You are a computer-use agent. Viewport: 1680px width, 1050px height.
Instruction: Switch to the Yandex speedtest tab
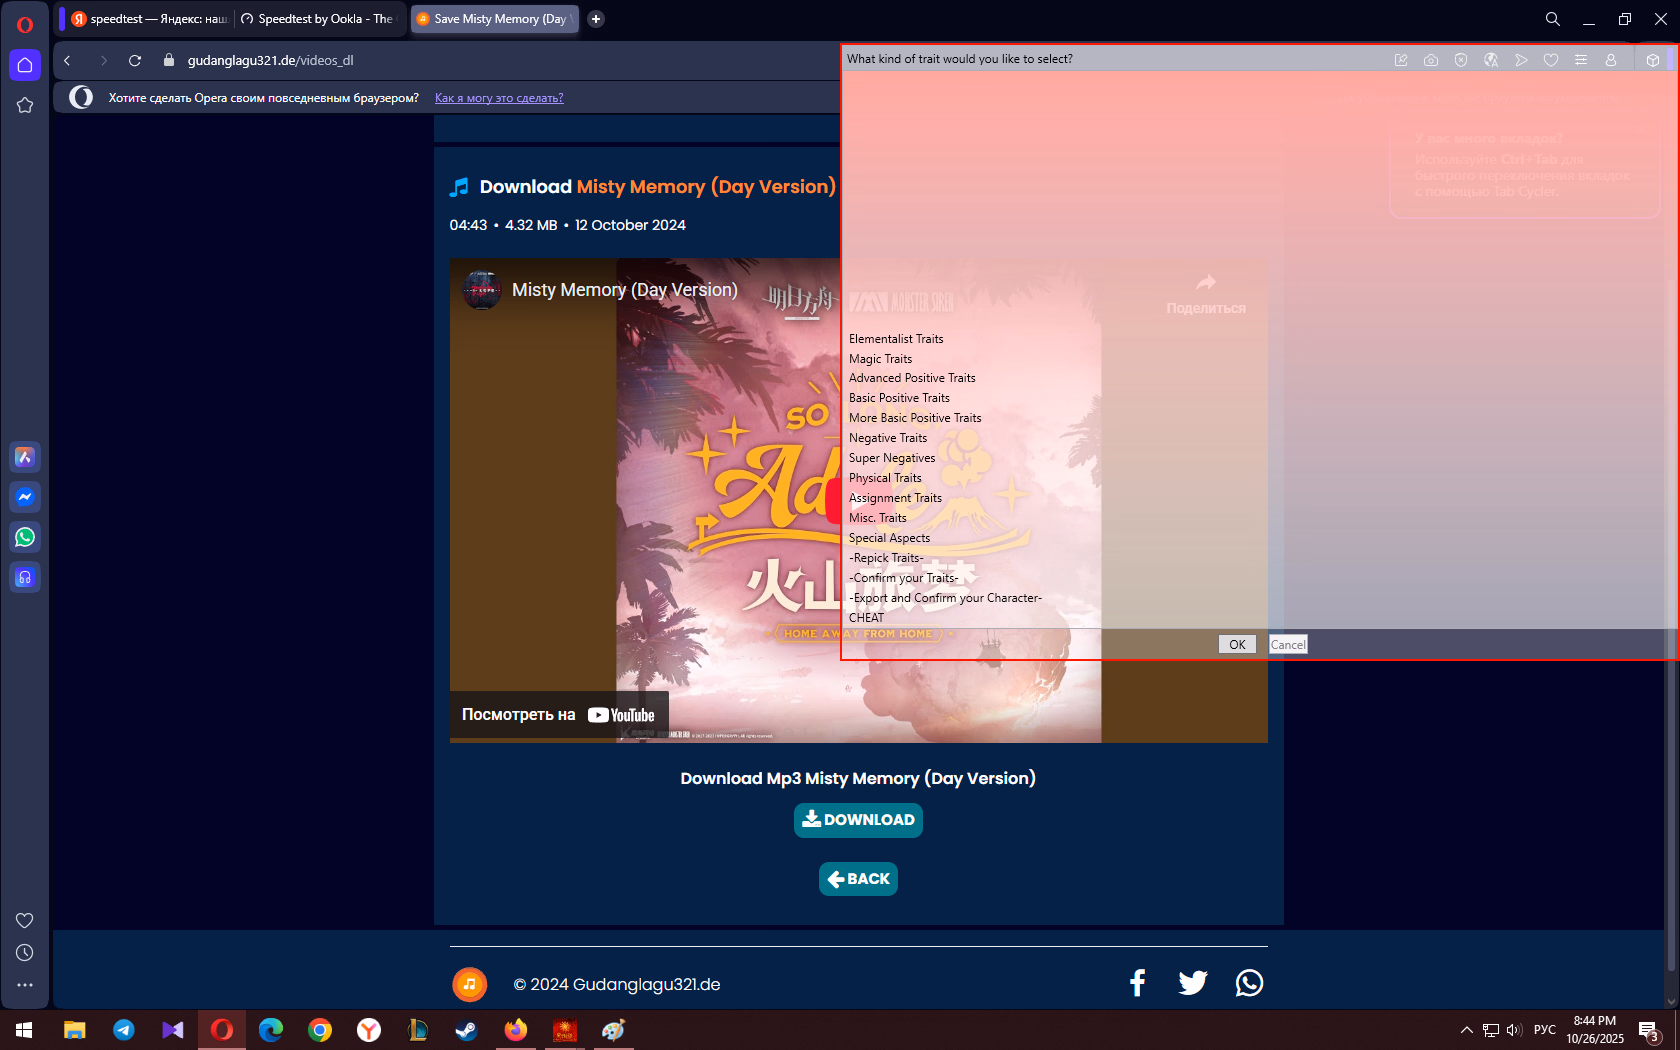coord(149,19)
